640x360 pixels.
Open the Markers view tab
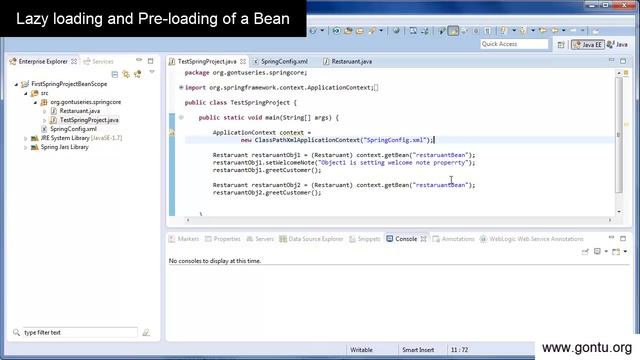click(x=184, y=239)
